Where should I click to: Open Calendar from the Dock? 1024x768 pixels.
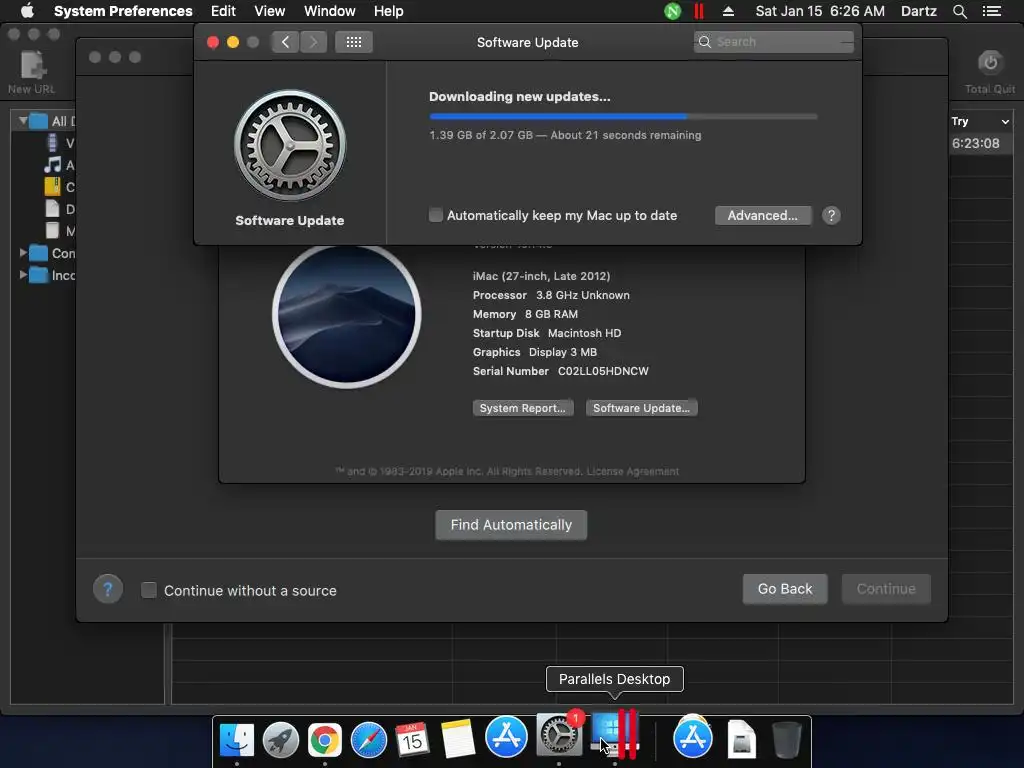click(412, 739)
